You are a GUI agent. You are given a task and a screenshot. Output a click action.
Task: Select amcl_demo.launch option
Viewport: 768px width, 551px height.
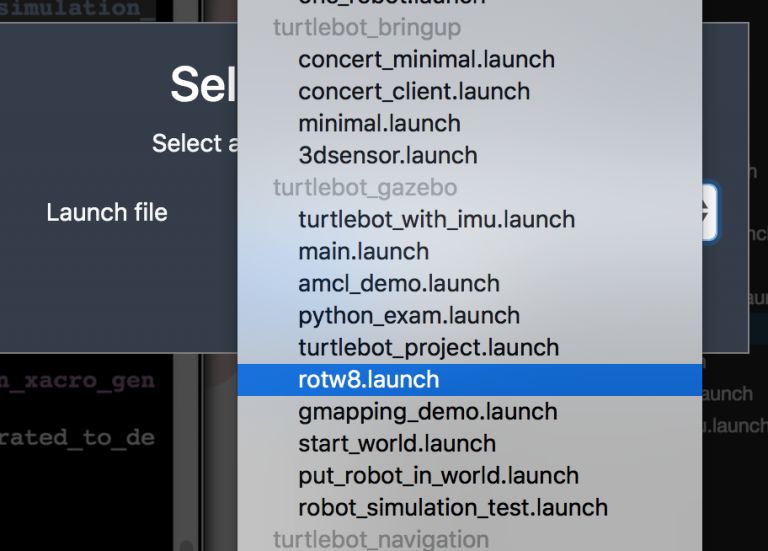[x=469, y=284]
